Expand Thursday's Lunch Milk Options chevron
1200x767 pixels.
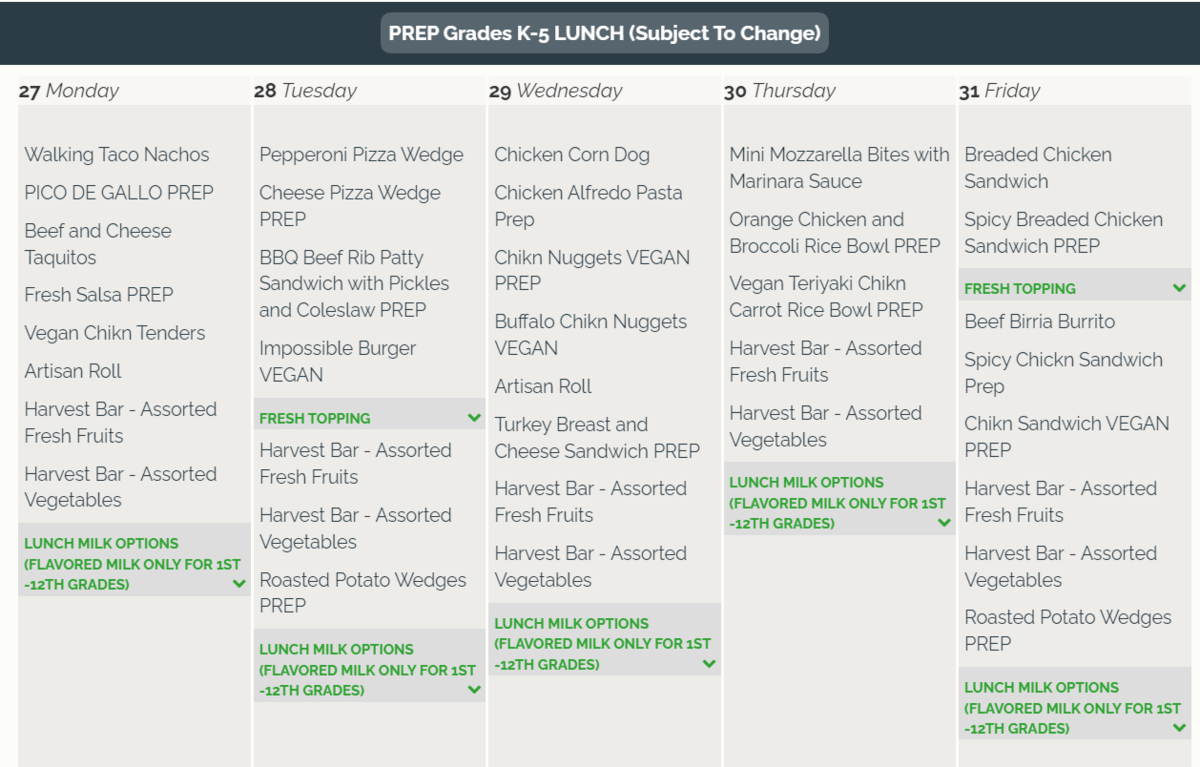click(944, 523)
